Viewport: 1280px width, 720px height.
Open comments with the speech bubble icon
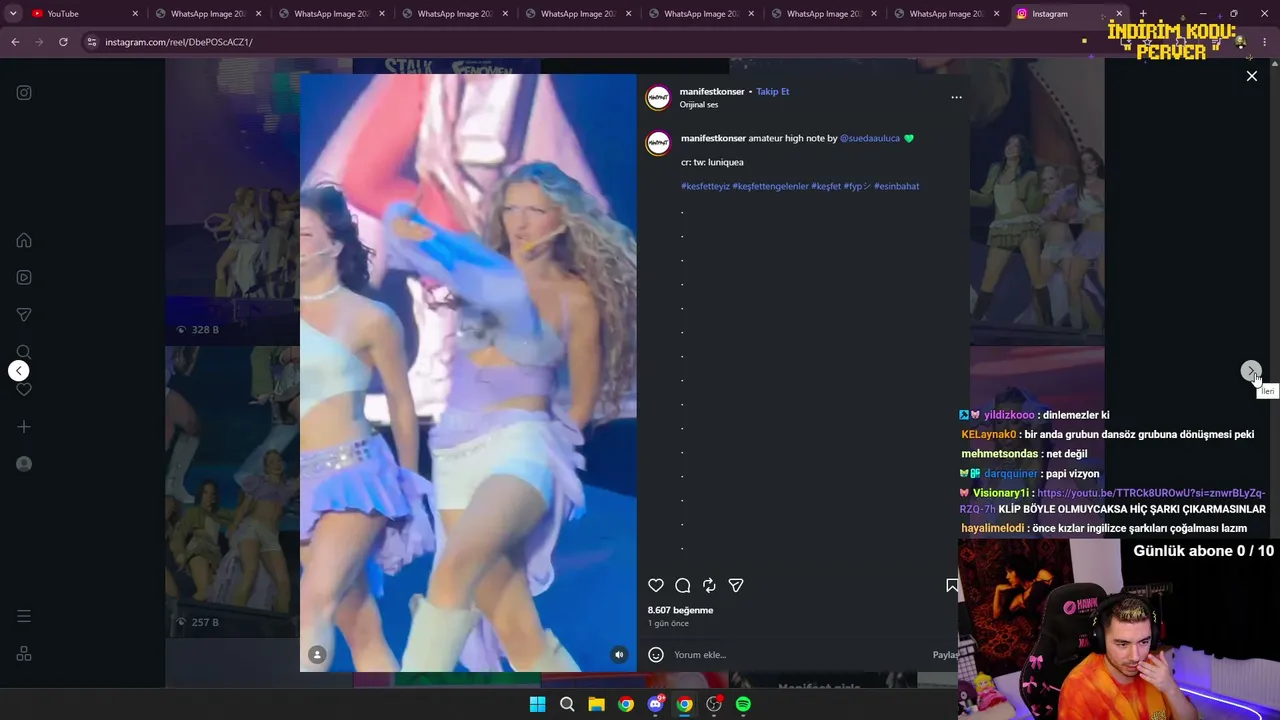[683, 585]
